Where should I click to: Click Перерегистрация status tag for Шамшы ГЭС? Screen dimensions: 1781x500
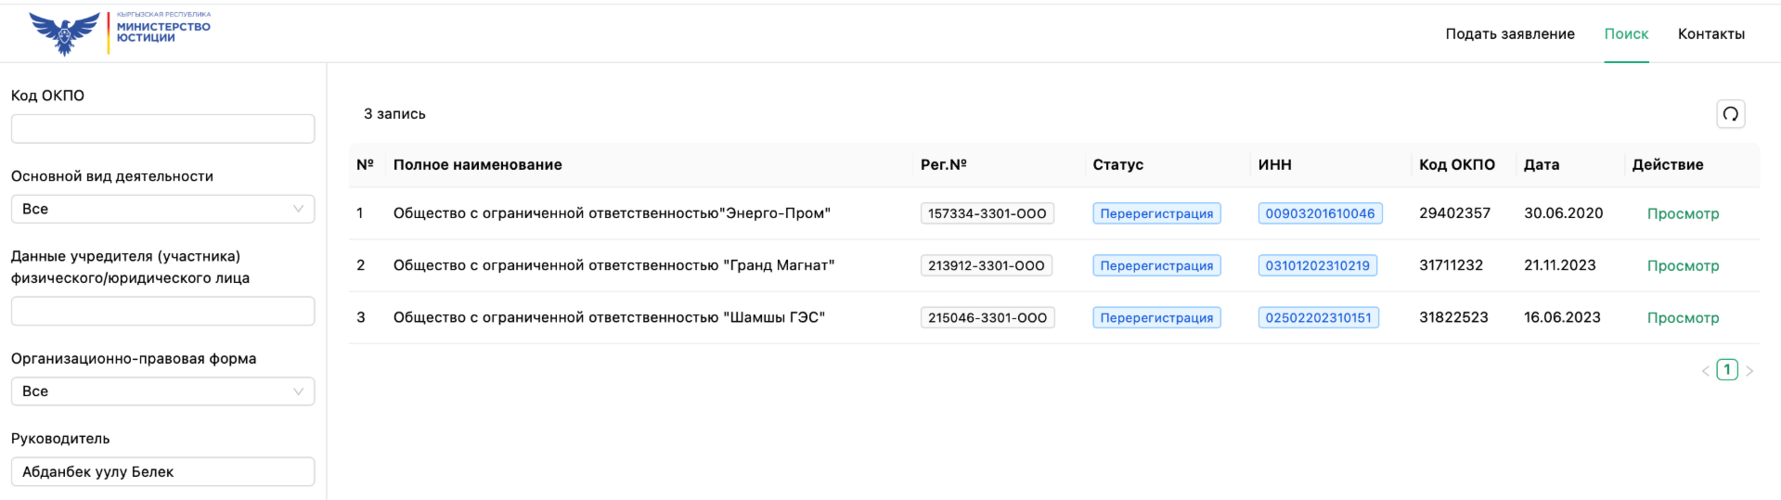[1156, 318]
